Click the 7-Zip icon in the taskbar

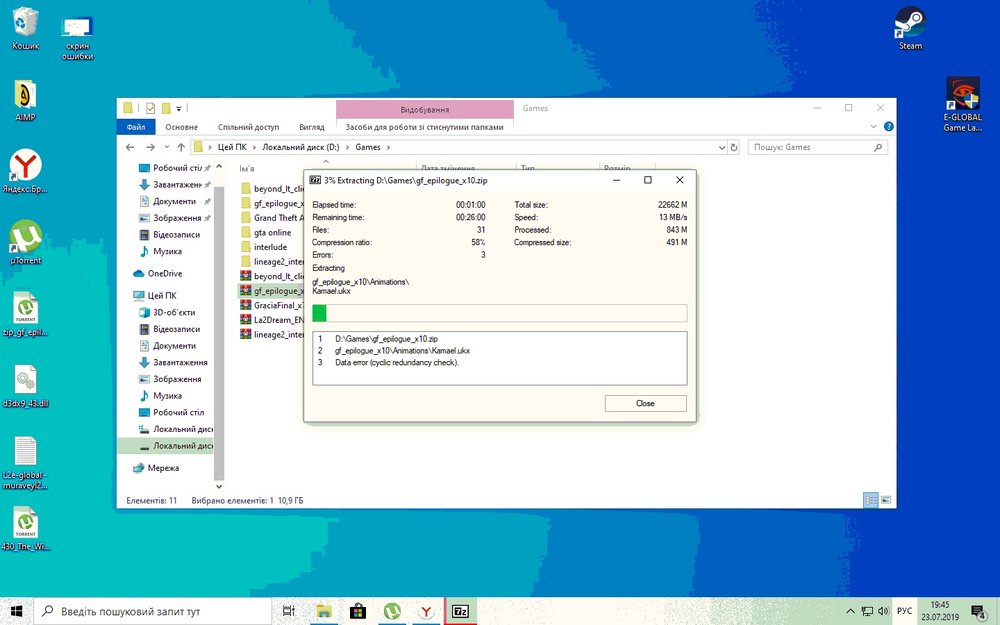click(460, 610)
